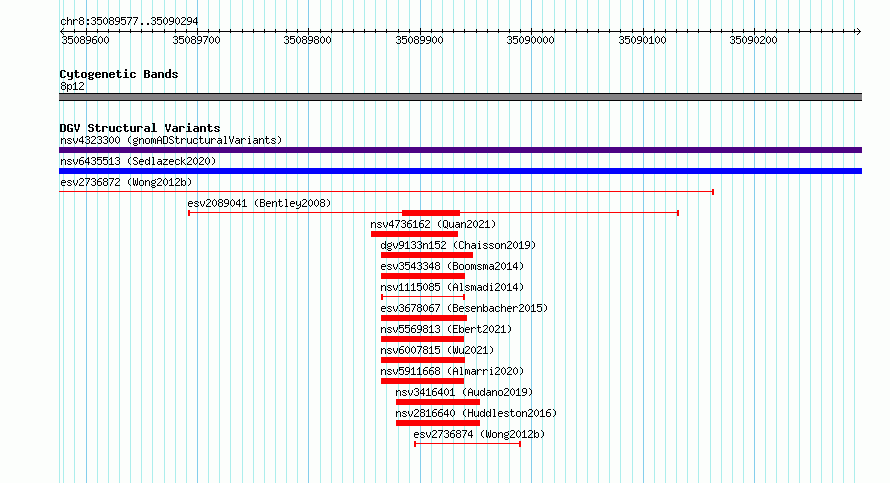
Task: Open esv2736874 Wong2012b label
Action: (479, 434)
